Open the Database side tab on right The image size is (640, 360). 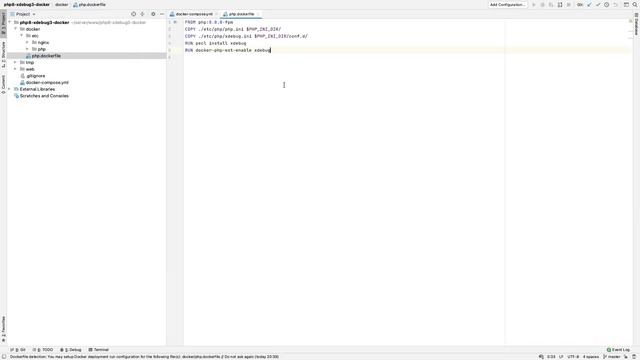click(x=636, y=24)
